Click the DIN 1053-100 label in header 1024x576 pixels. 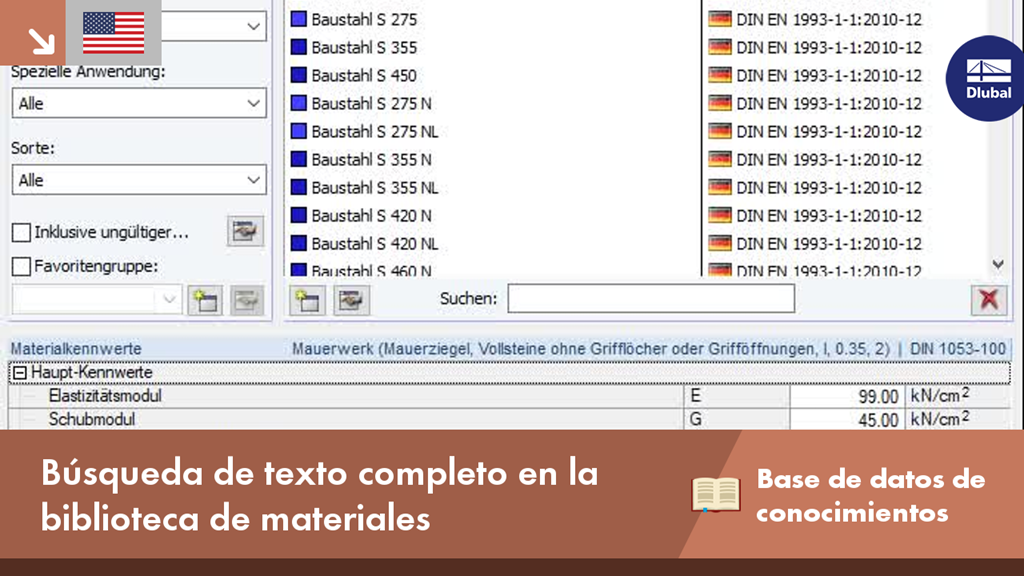click(958, 349)
